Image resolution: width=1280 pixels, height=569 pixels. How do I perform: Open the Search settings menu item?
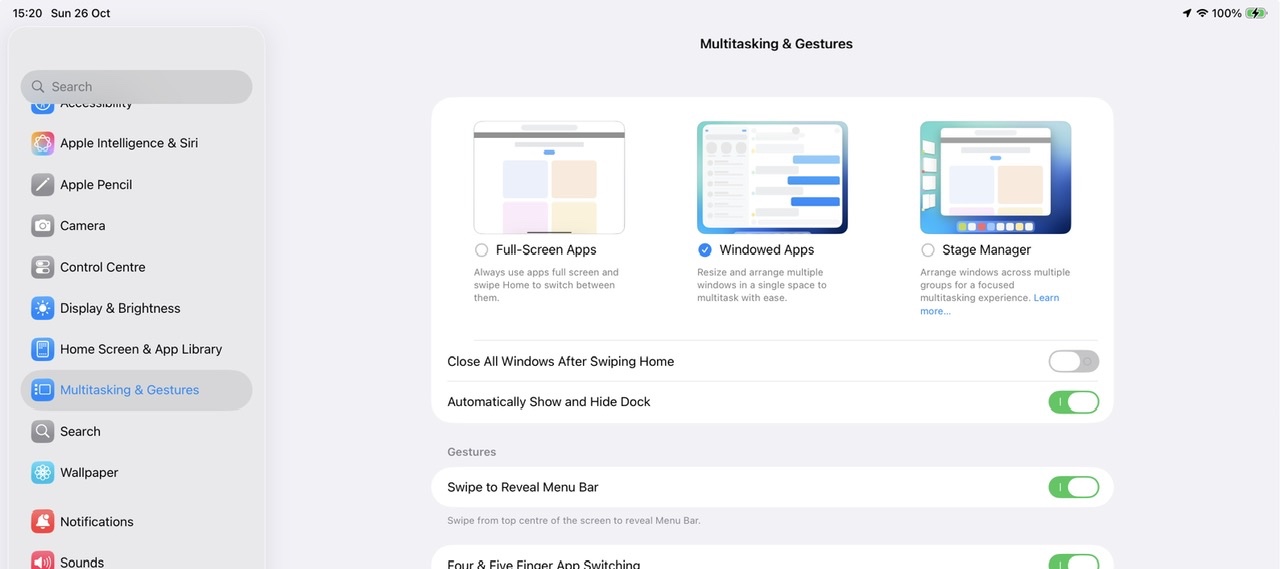[x=80, y=432]
